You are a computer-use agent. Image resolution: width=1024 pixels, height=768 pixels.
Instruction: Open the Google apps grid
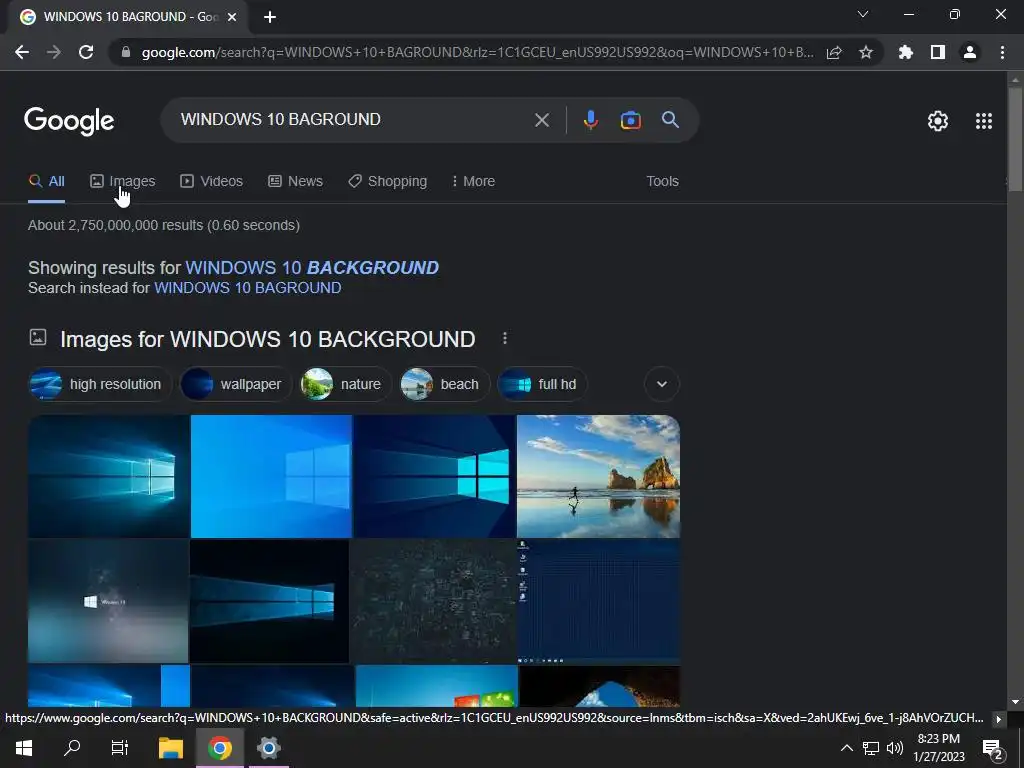coord(984,121)
